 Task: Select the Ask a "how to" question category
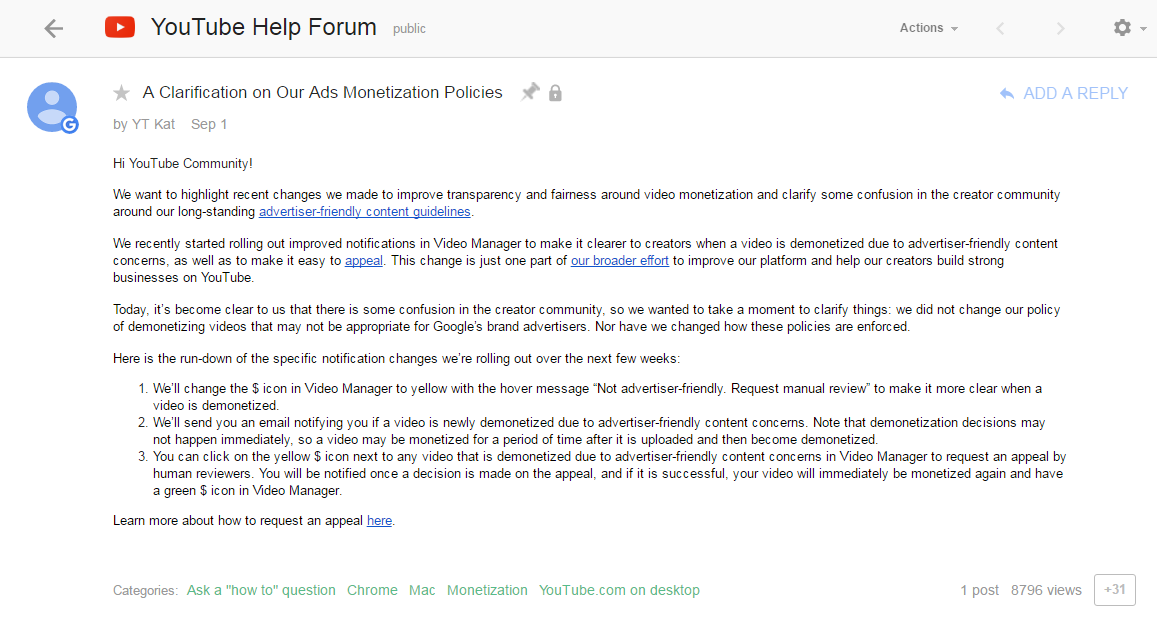[261, 590]
